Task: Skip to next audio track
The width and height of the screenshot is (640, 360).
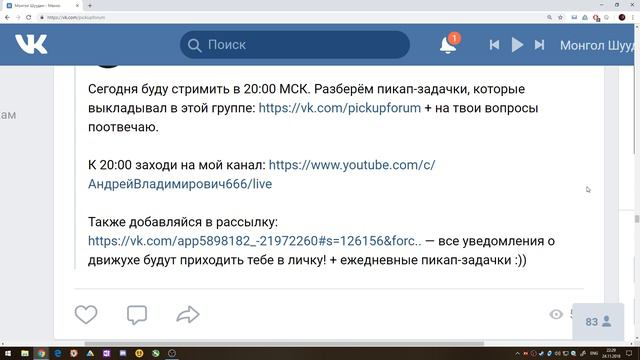Action: coord(539,44)
